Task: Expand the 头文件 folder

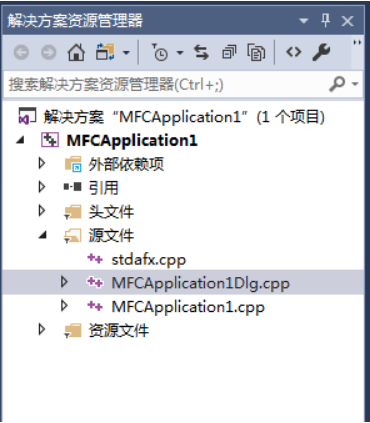Action: (42, 211)
